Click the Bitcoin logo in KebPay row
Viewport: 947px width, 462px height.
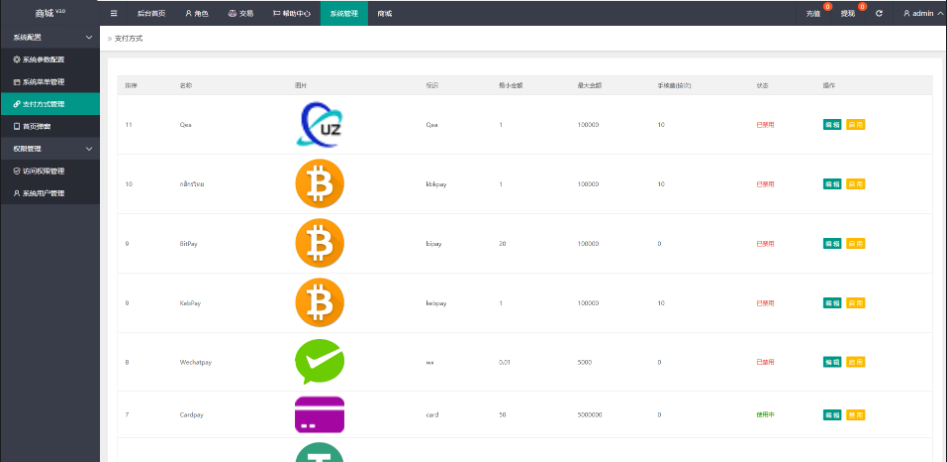(319, 303)
